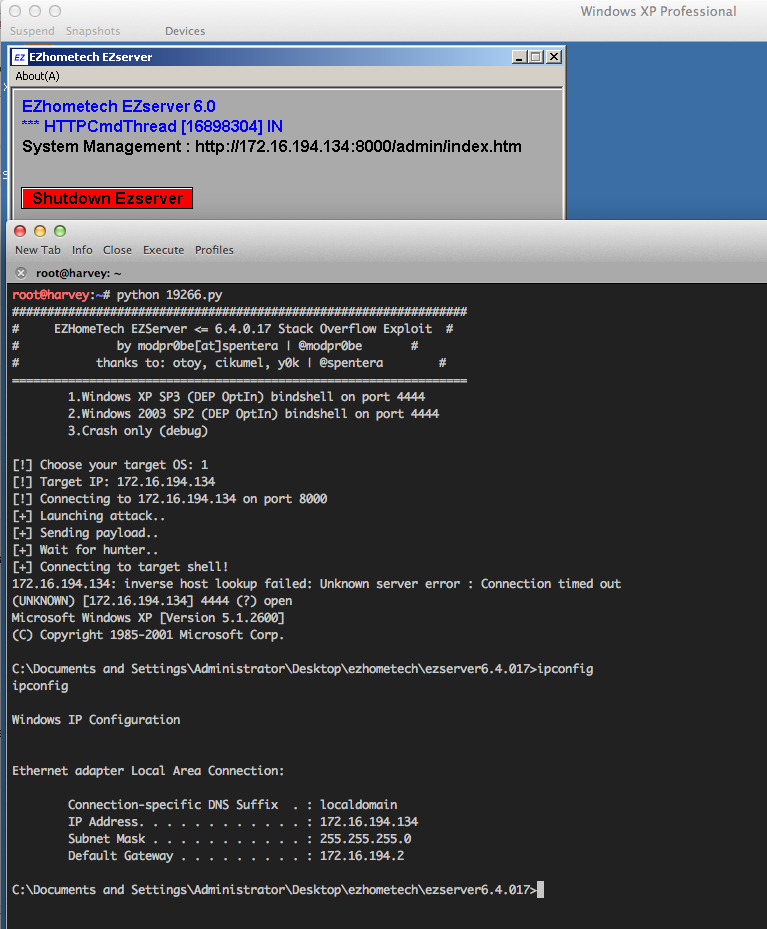Click New Tab in terminal toolbar
Image resolution: width=767 pixels, height=929 pixels.
(38, 250)
